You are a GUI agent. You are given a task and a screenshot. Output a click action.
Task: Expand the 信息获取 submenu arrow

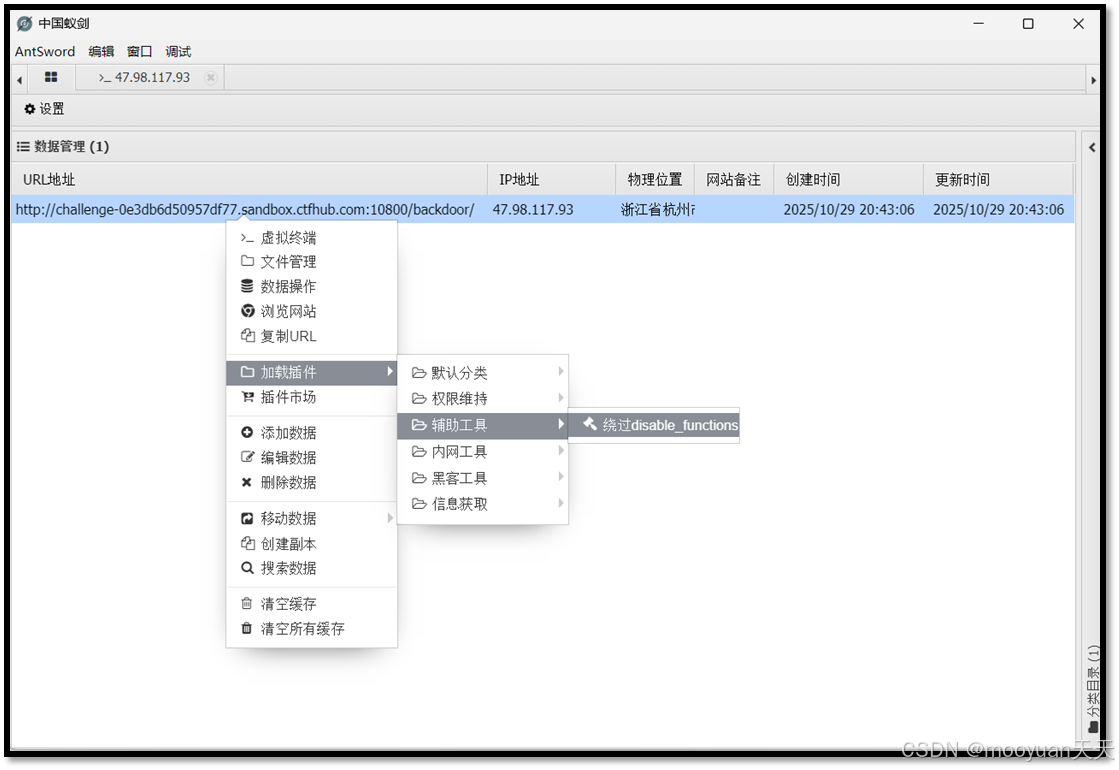561,503
